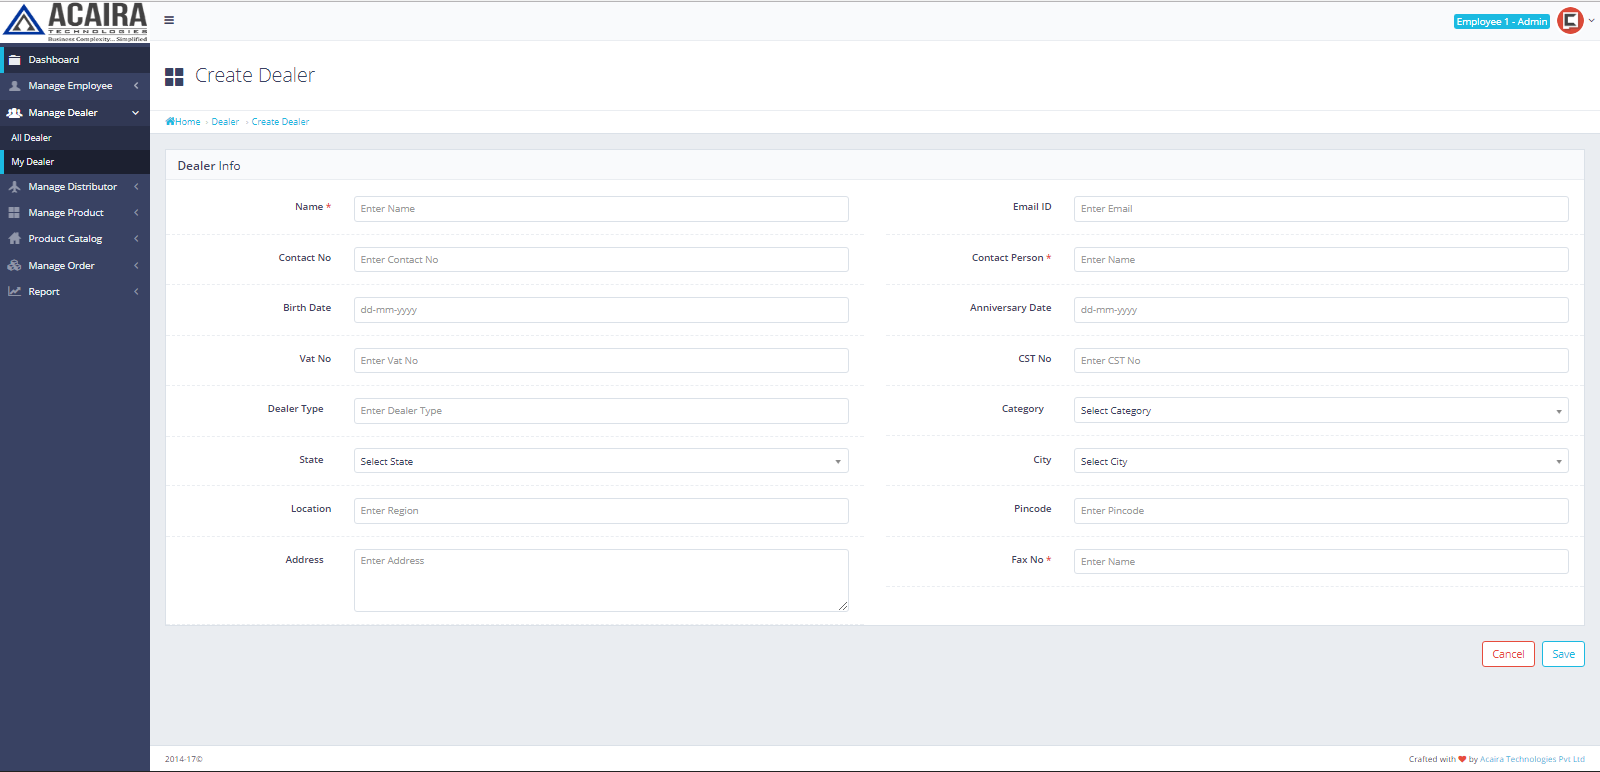Click the Acaira Technologies logo

[x=75, y=21]
